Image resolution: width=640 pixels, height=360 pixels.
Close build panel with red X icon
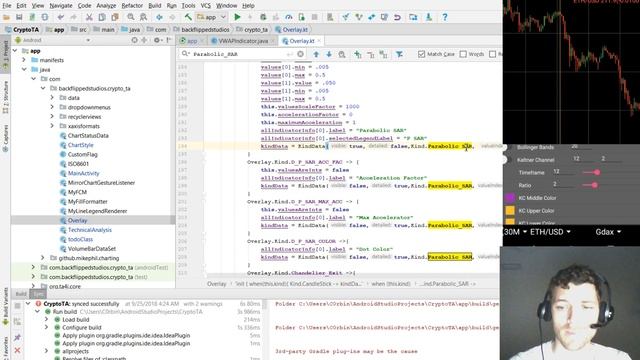tap(17, 350)
